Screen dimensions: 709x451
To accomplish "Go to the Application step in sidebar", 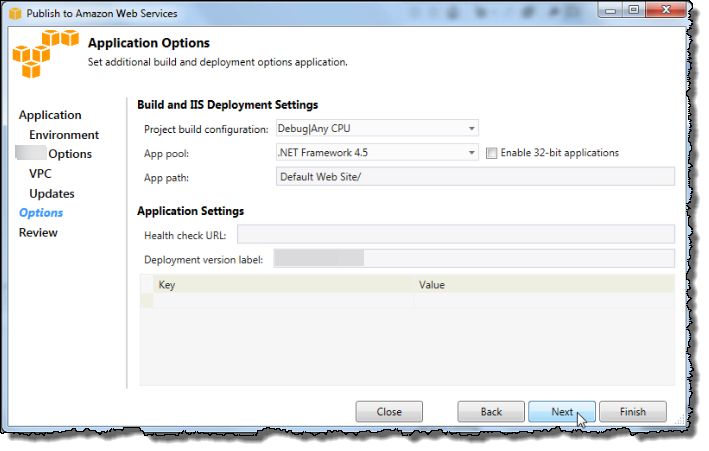I will pyautogui.click(x=50, y=115).
